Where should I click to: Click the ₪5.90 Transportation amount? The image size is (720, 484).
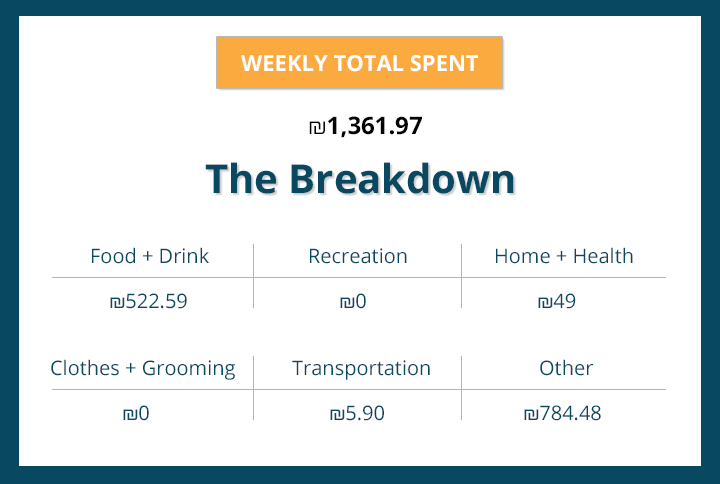356,412
